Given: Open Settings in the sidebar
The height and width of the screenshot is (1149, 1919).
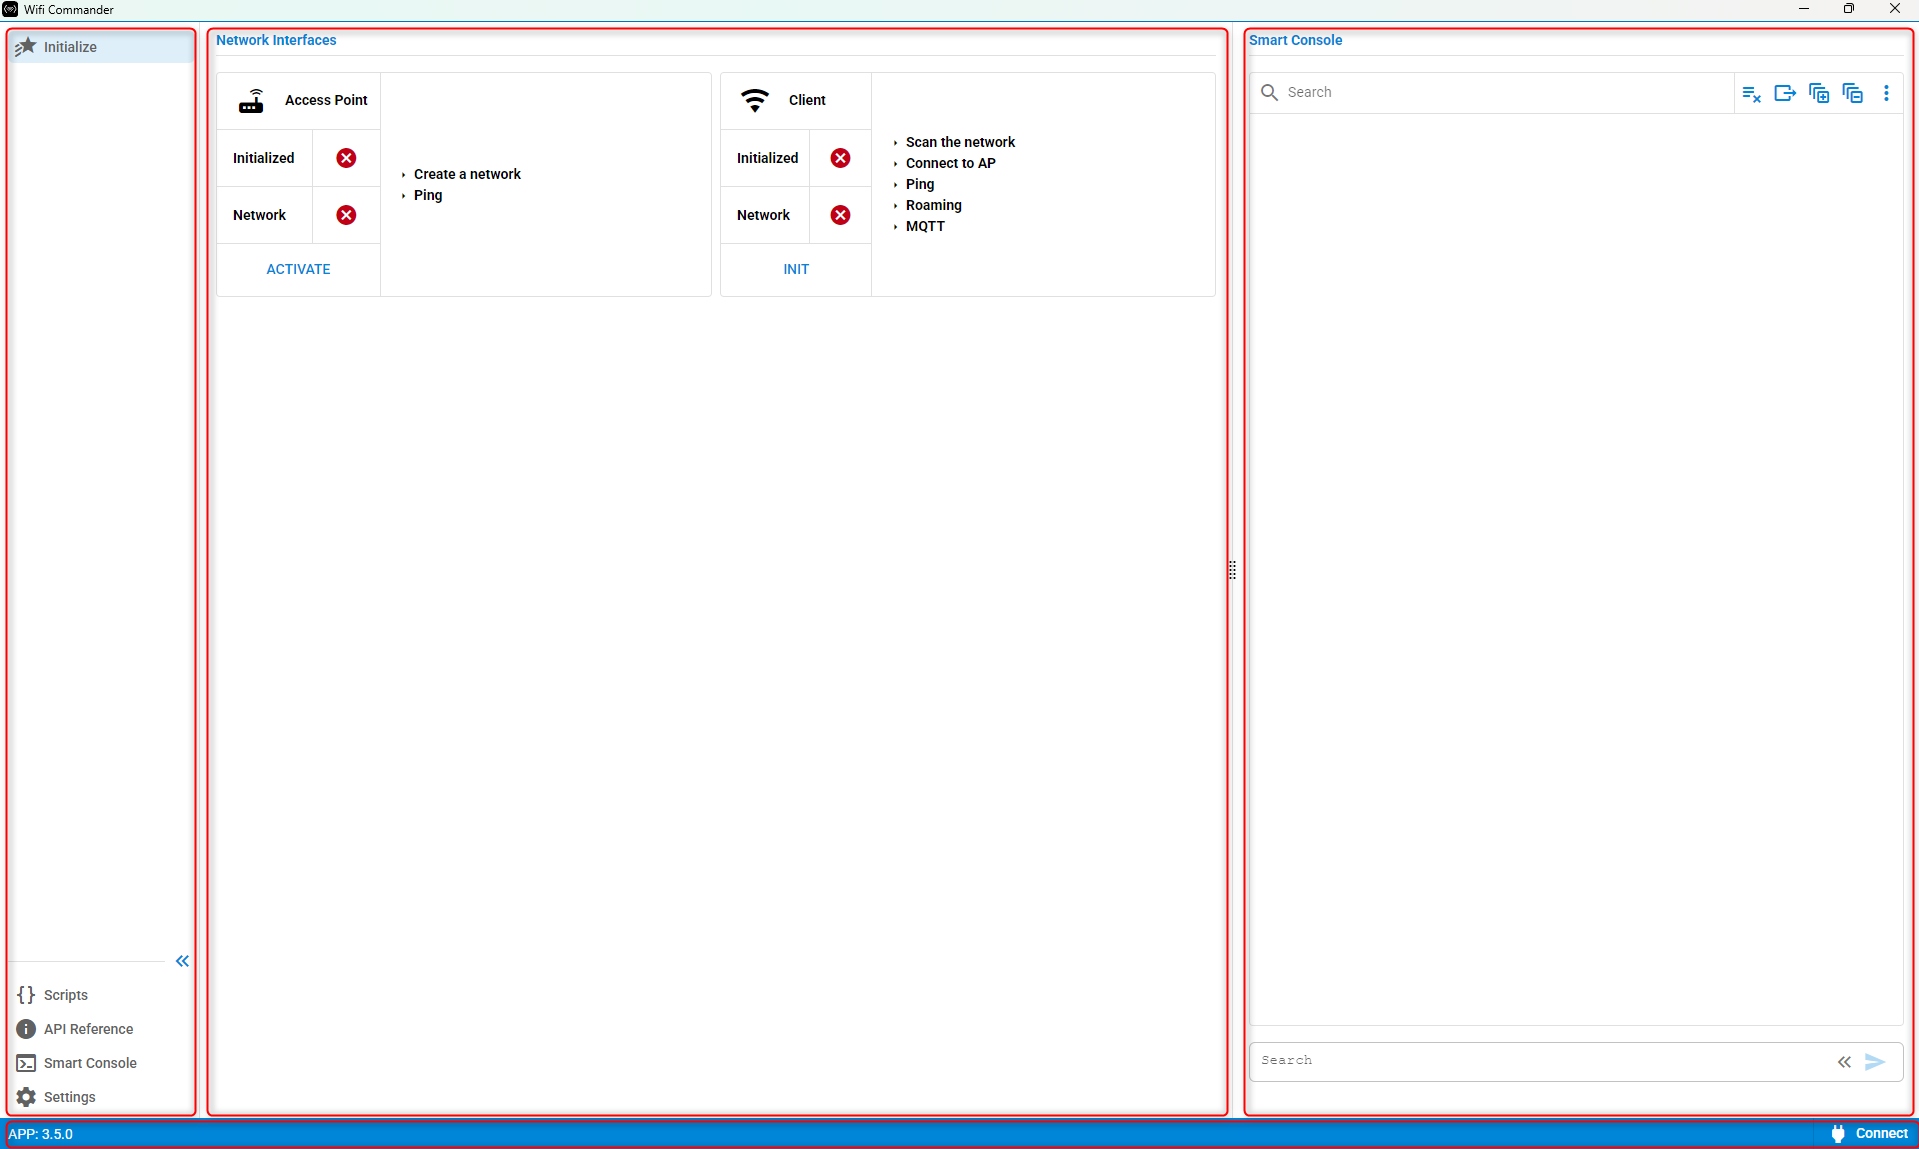Looking at the screenshot, I should (101, 1097).
